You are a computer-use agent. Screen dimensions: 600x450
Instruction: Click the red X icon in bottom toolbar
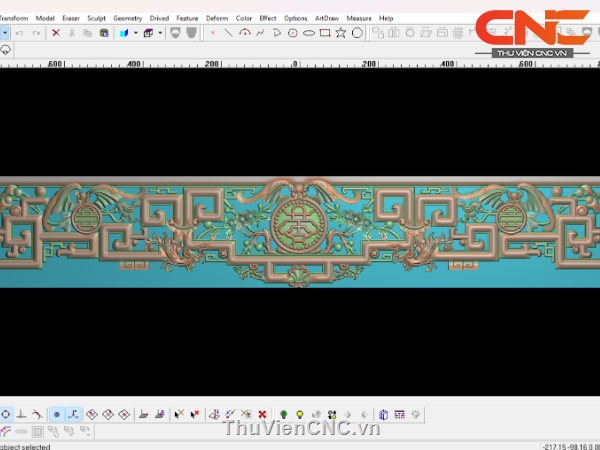262,414
